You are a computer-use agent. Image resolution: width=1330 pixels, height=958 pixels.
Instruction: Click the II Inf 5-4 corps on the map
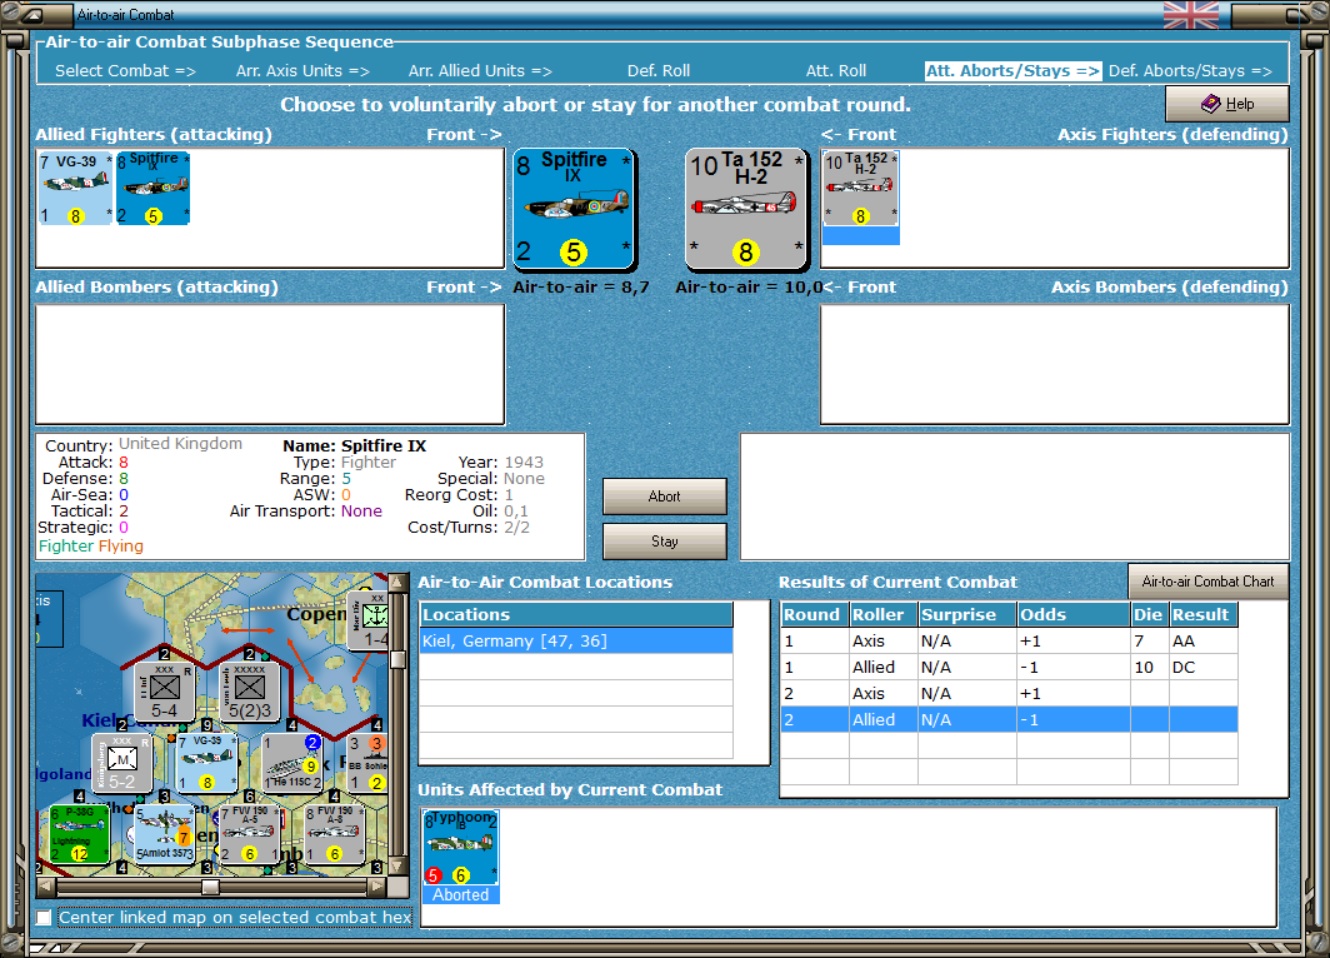[164, 691]
